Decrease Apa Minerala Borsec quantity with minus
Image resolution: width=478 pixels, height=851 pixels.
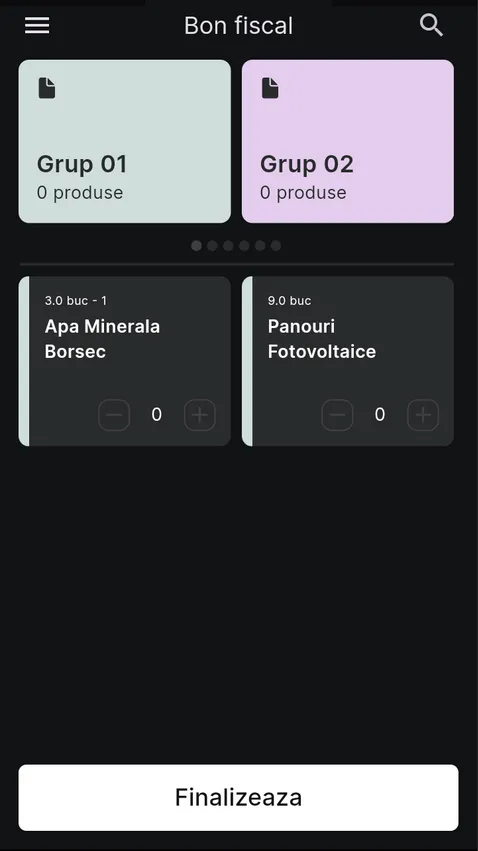(x=114, y=415)
